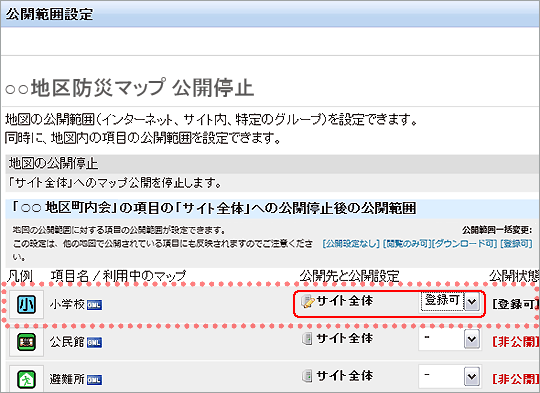Click the 公民館 legend icon
This screenshot has height=393, width=540.
(27, 342)
